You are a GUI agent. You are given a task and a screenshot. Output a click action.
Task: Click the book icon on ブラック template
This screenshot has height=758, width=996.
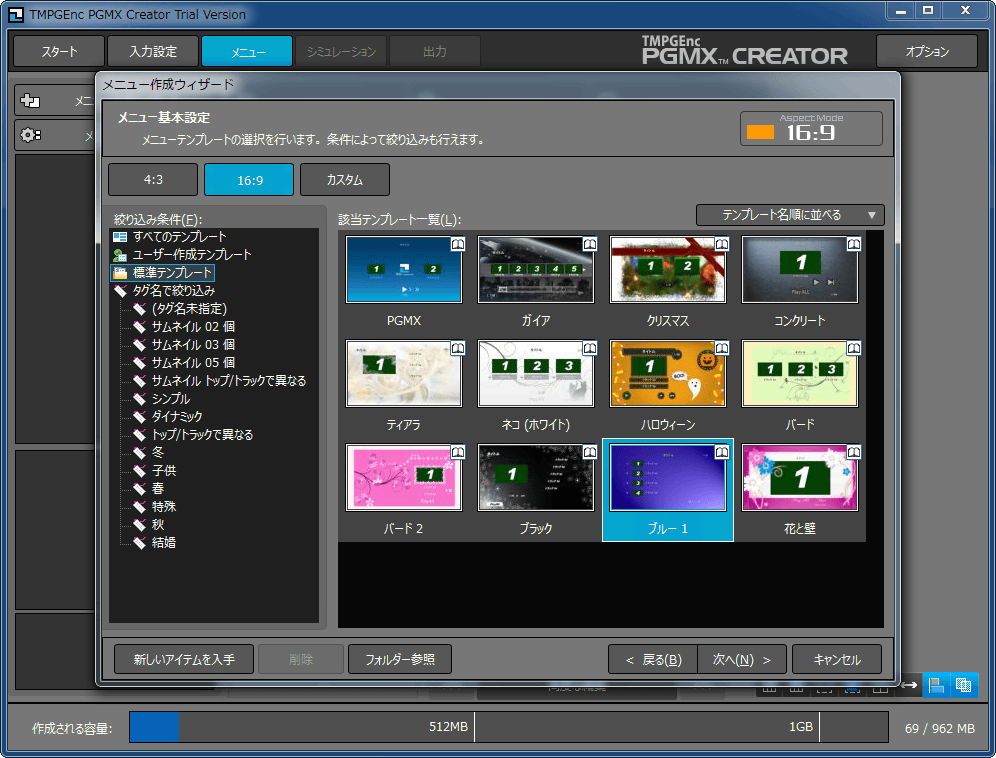pyautogui.click(x=590, y=452)
